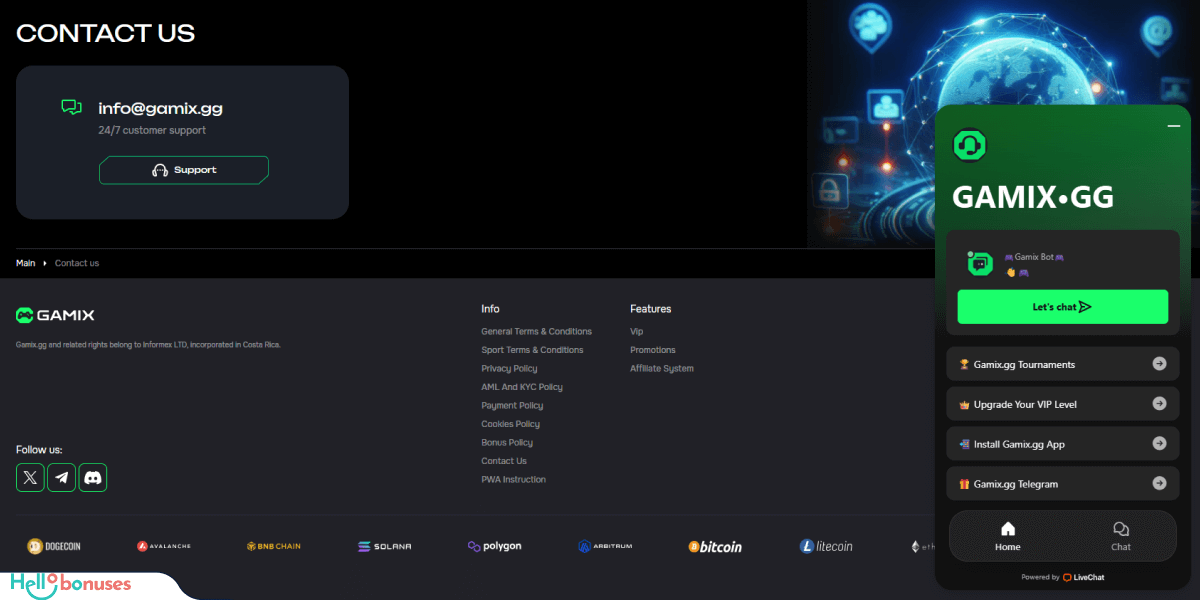Click the Dogecoin logo

pos(54,546)
